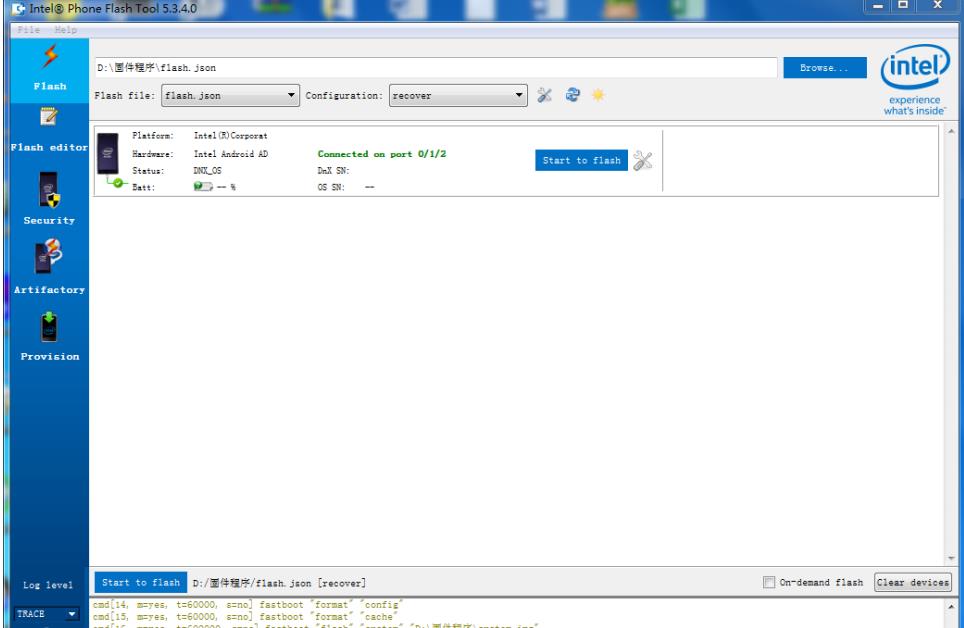This screenshot has width=964, height=628.
Task: Click bottom Start to flash button
Action: (141, 582)
